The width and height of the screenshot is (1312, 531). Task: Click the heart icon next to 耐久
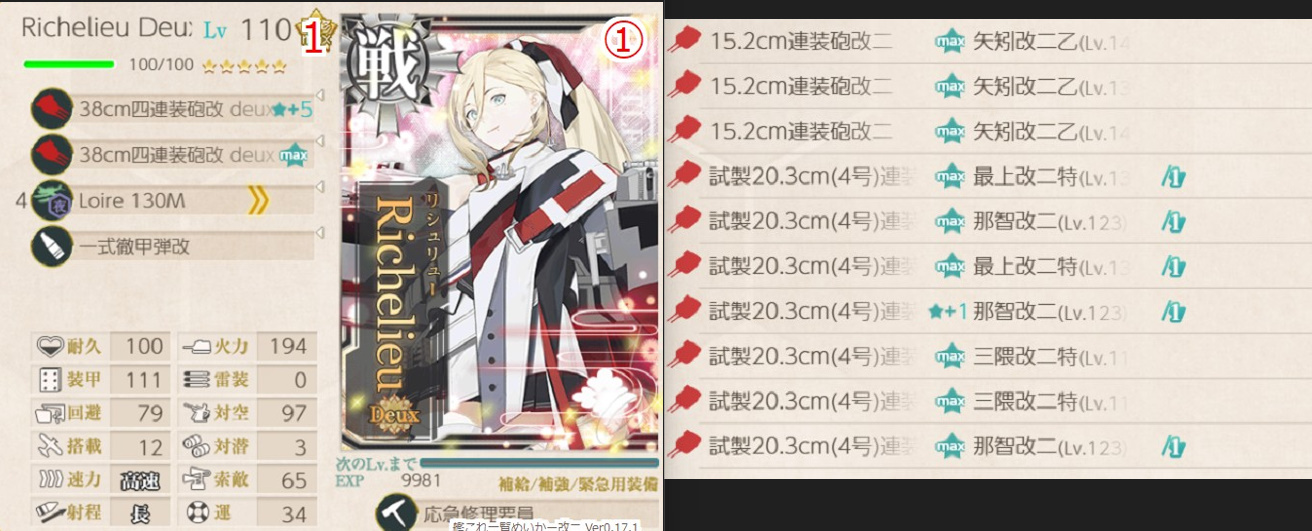(x=50, y=347)
